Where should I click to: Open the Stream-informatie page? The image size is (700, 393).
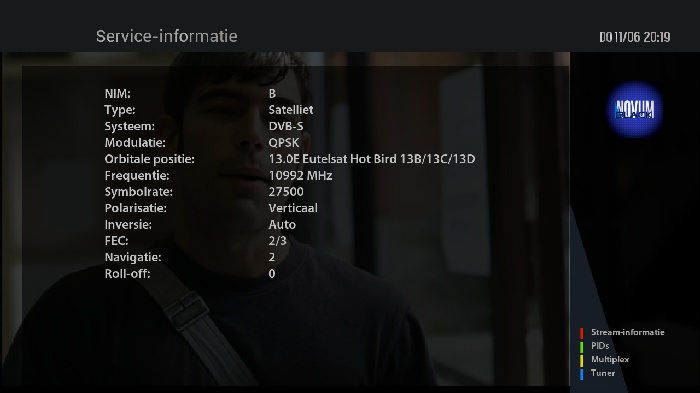point(627,332)
